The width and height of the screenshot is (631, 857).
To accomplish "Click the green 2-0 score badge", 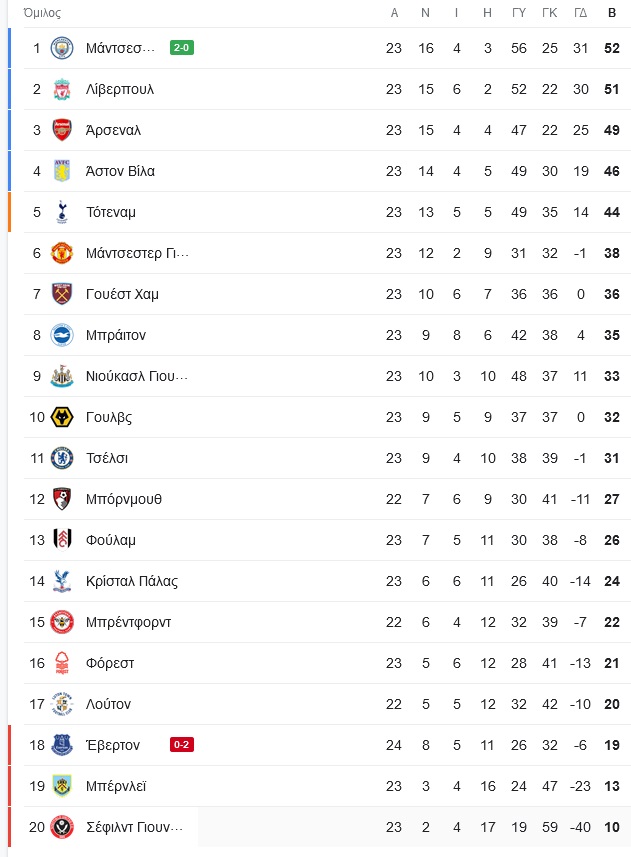I will click(181, 48).
